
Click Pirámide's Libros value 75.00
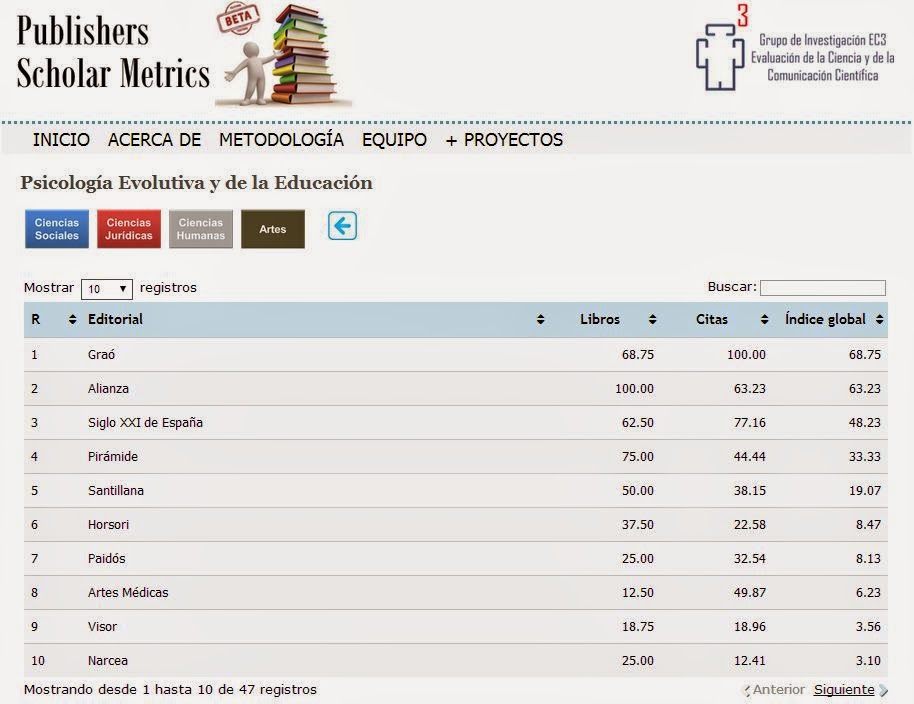click(x=638, y=456)
